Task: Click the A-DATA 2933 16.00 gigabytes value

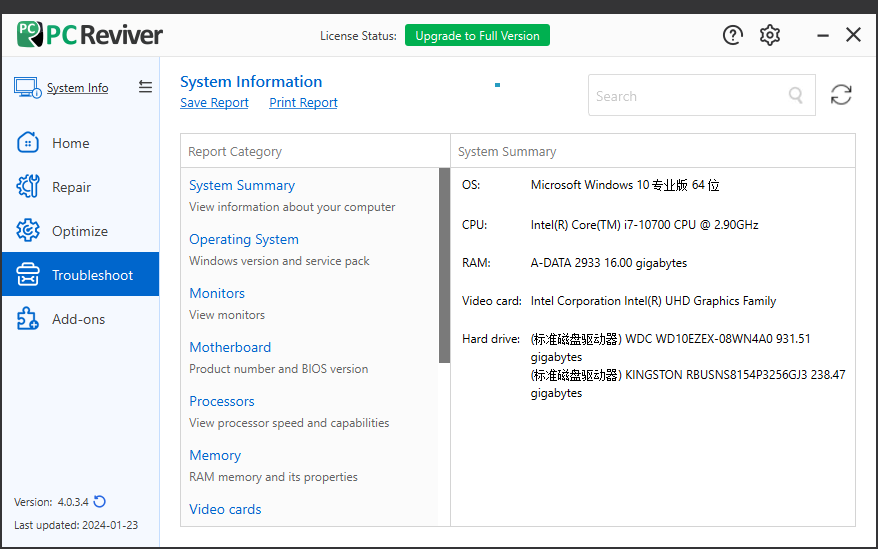Action: pyautogui.click(x=609, y=263)
